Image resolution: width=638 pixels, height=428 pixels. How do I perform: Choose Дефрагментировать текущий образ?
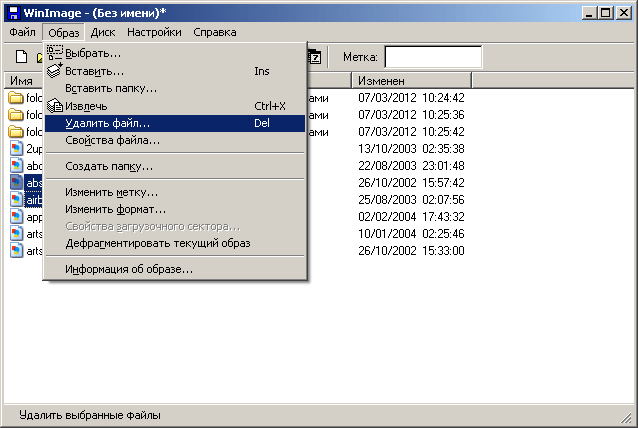coord(175,243)
